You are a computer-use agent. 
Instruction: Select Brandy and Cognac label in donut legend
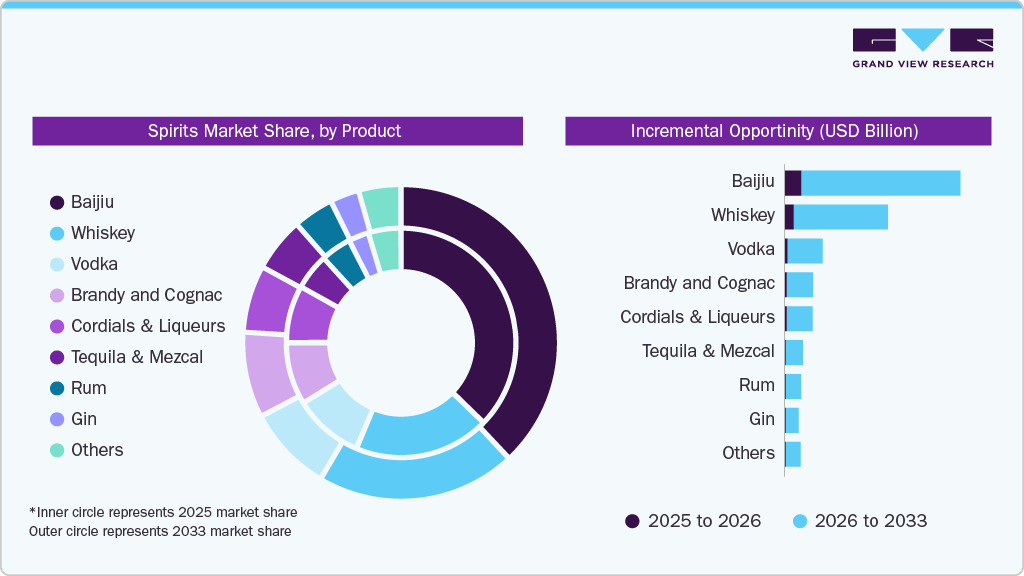tap(146, 295)
